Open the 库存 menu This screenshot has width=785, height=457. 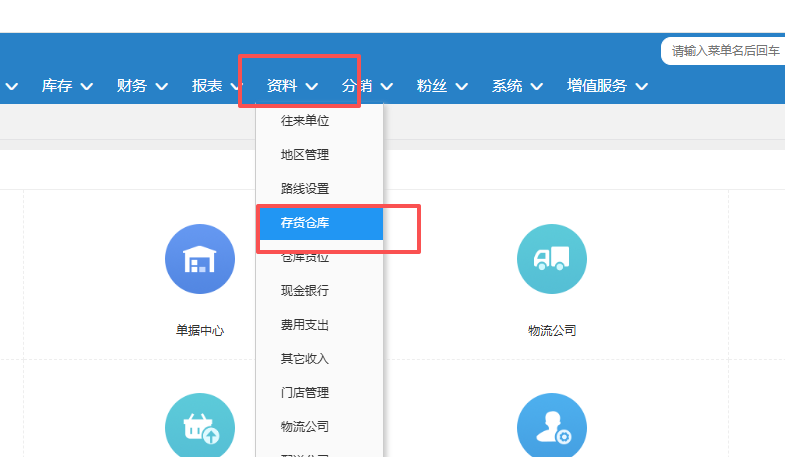(57, 86)
